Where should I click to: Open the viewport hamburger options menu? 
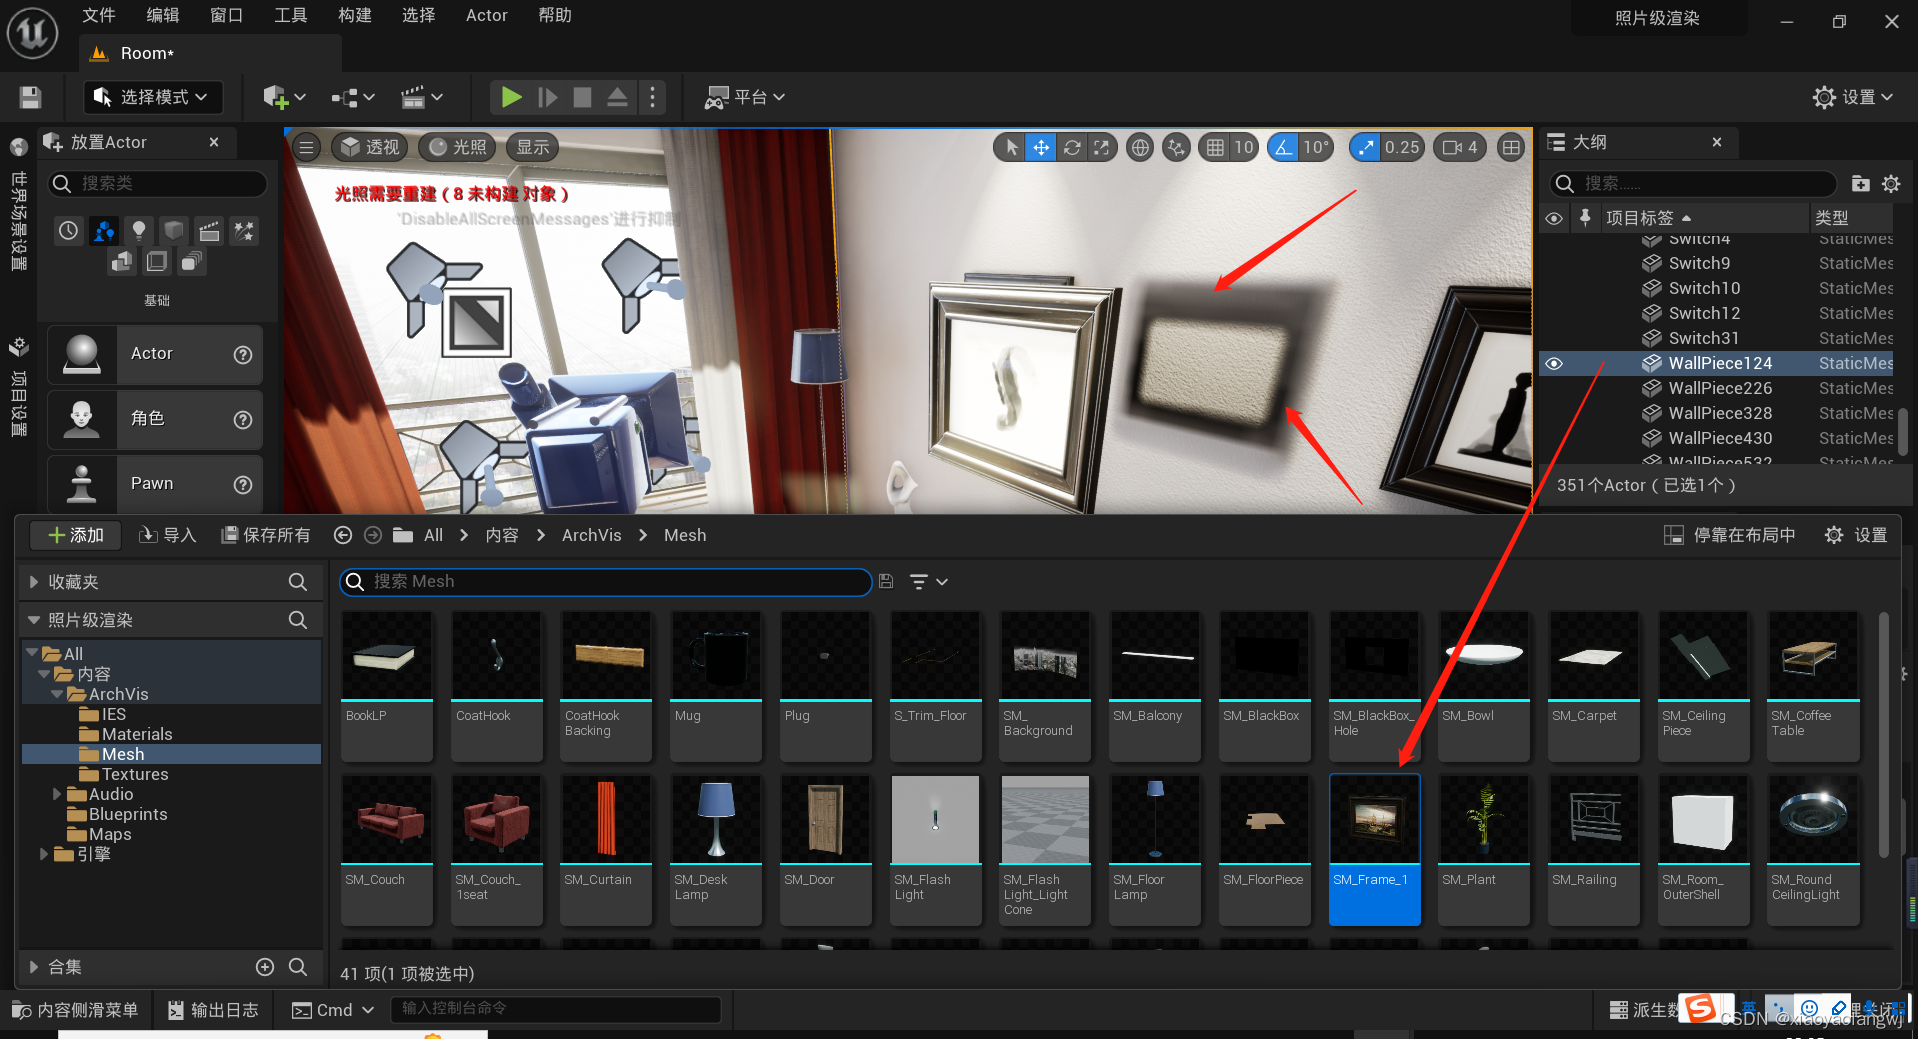click(x=307, y=148)
